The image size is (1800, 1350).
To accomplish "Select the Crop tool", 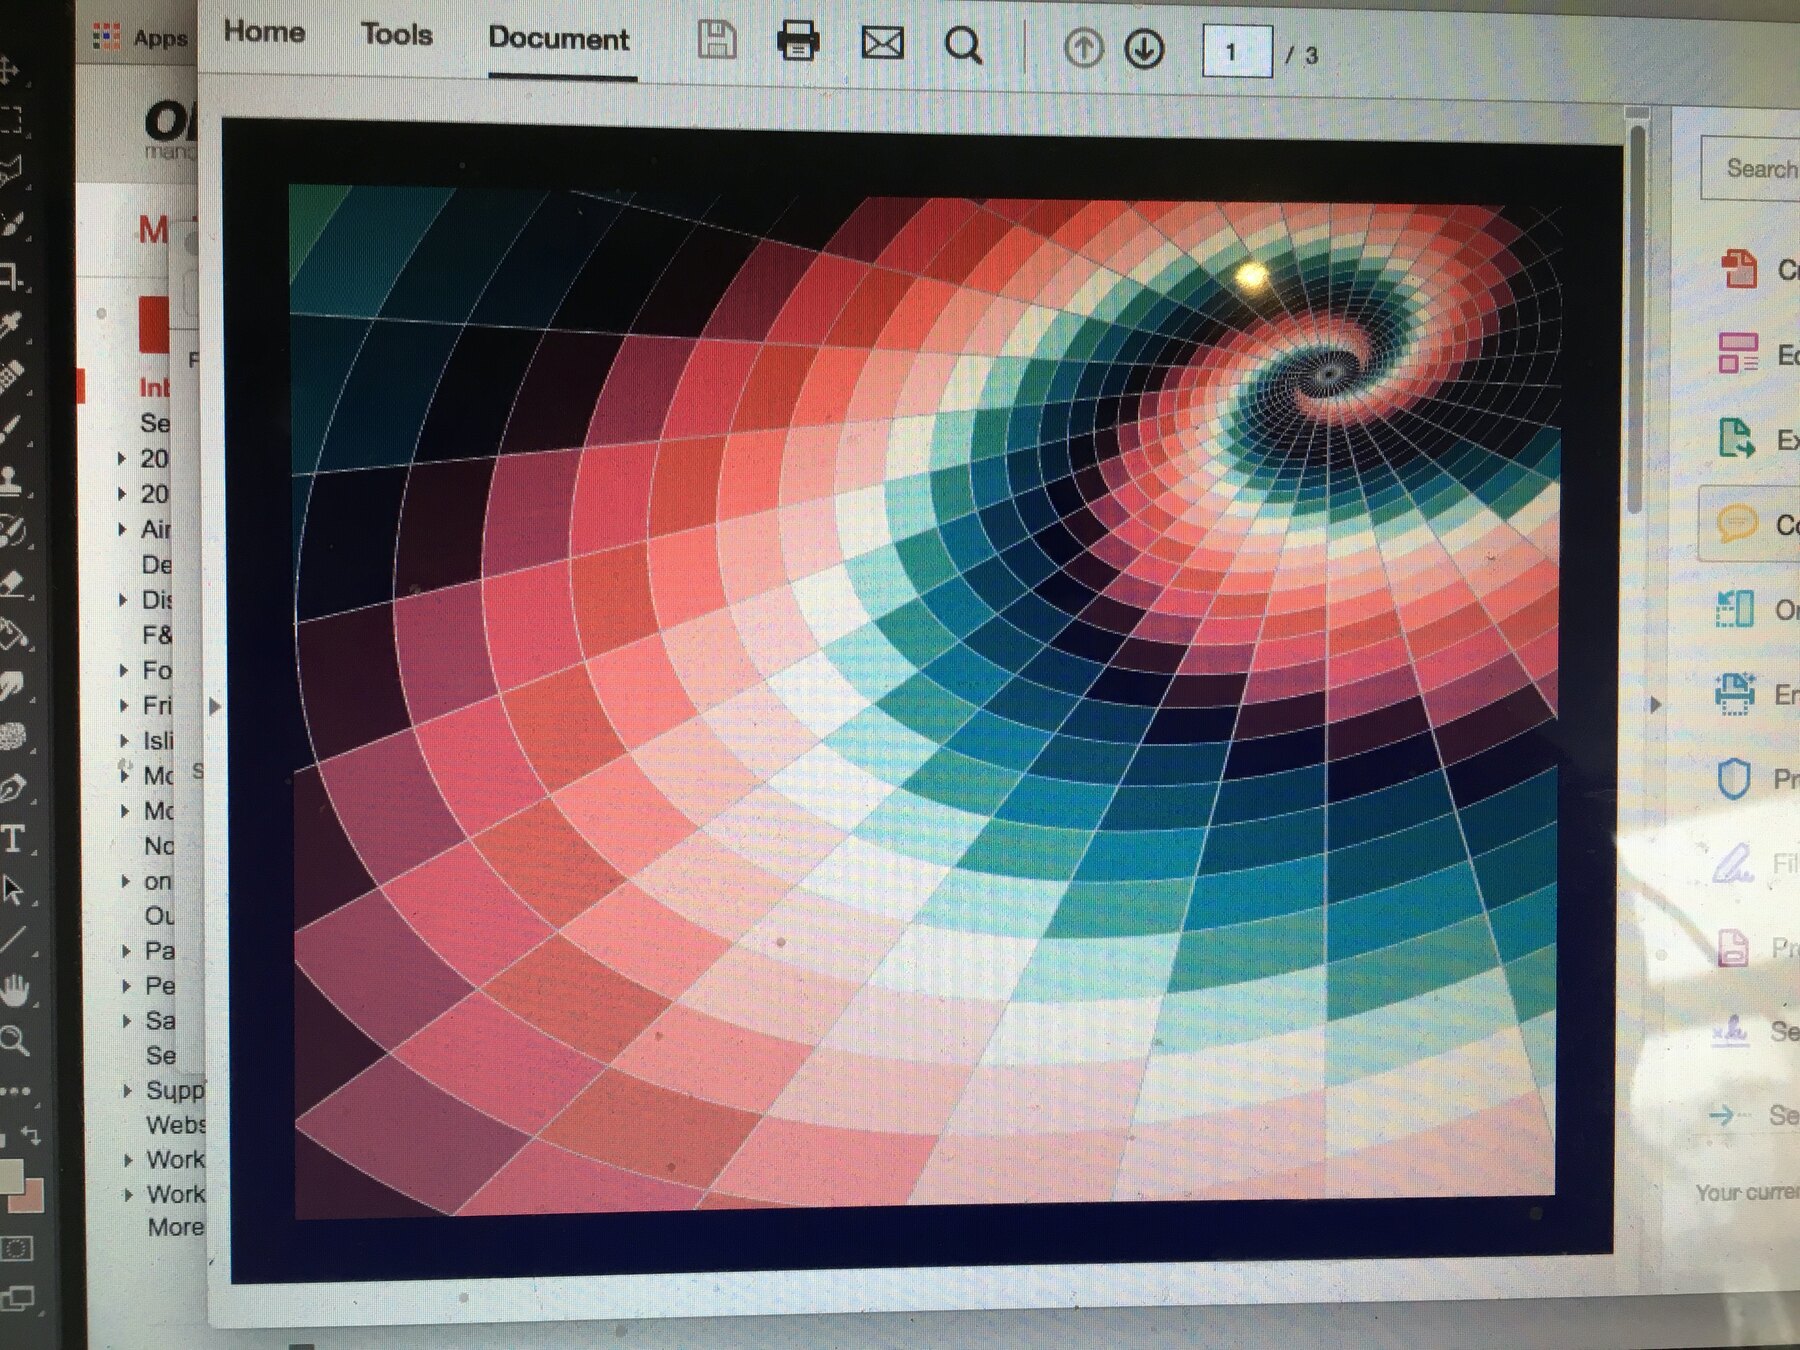I will tap(12, 275).
